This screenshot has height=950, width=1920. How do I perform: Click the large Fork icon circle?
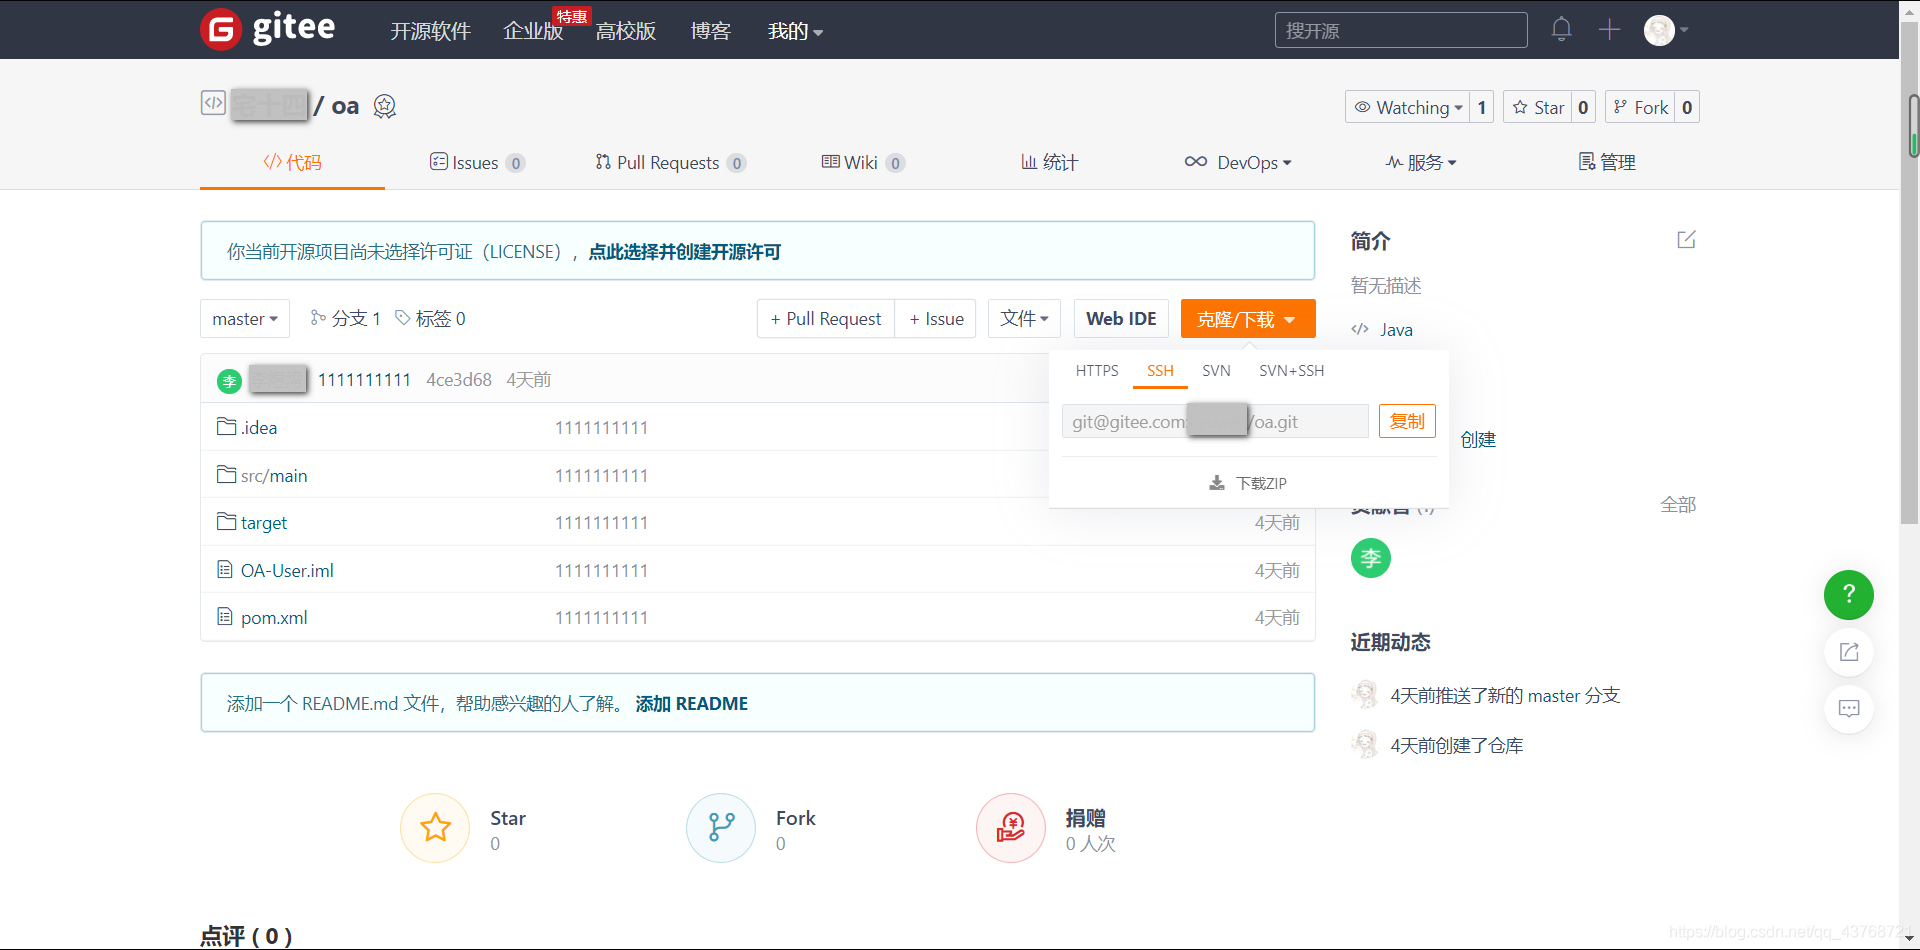pyautogui.click(x=721, y=828)
